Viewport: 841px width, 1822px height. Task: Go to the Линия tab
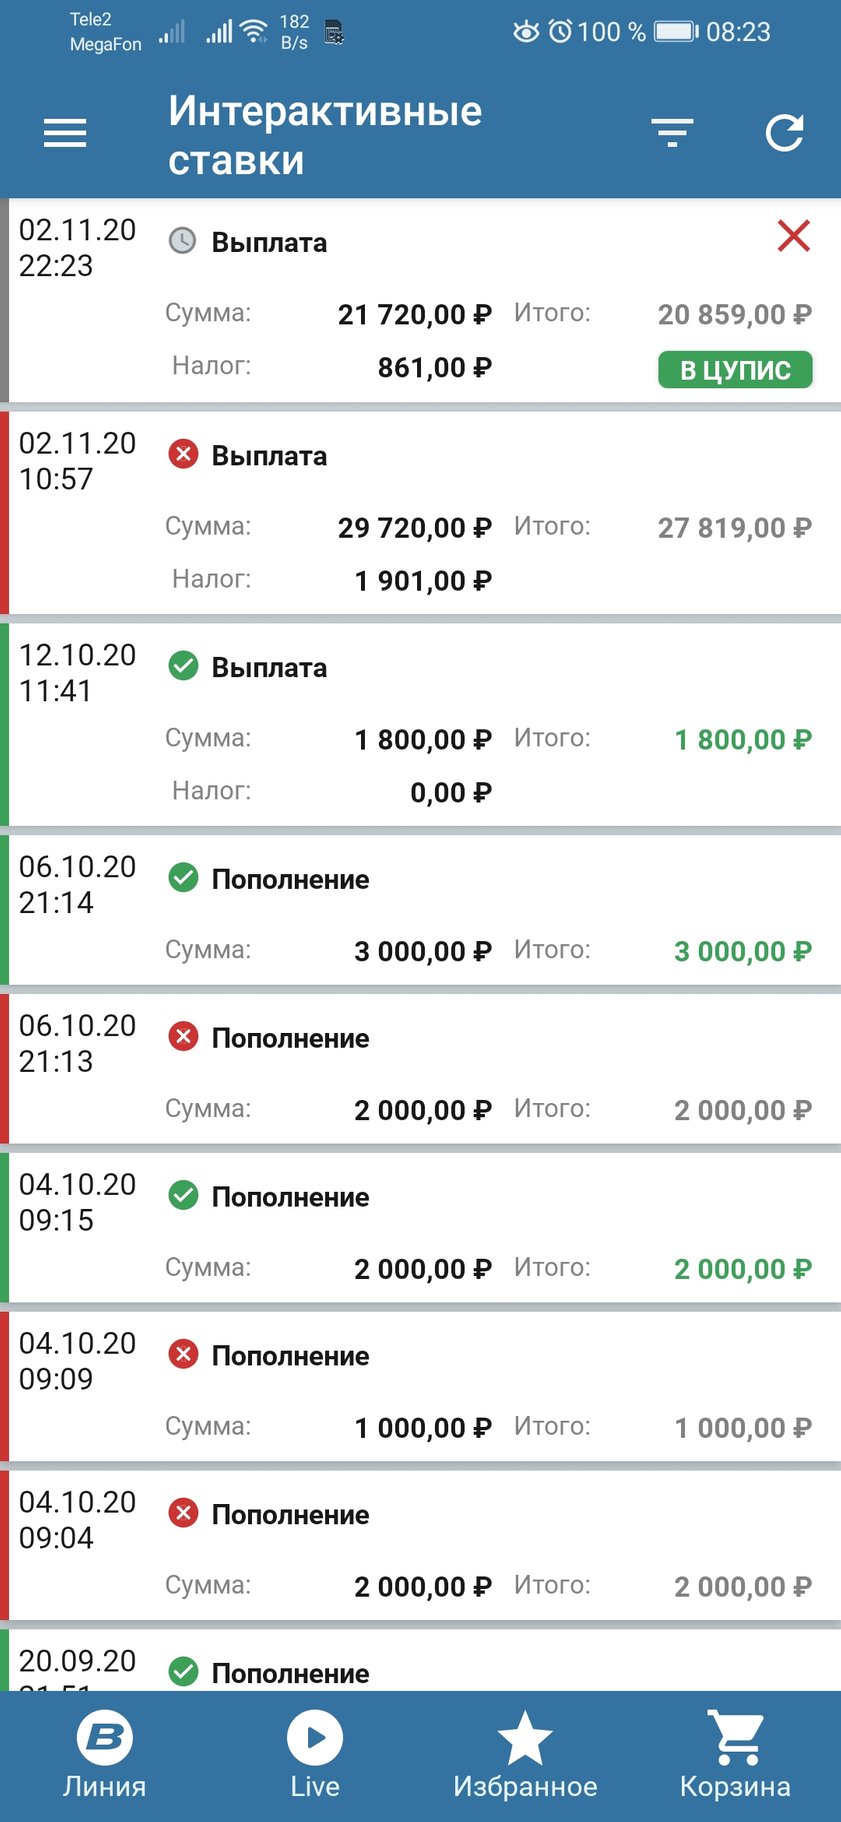click(105, 1755)
